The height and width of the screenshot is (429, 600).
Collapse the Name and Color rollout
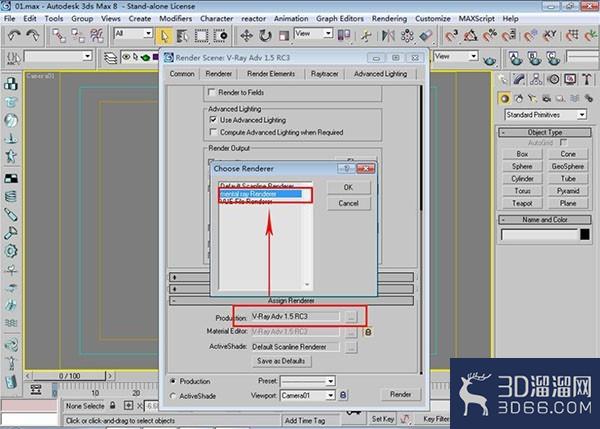click(x=545, y=220)
